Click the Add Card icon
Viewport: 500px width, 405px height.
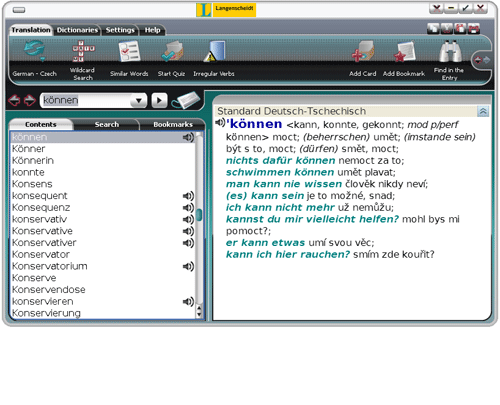tap(363, 51)
